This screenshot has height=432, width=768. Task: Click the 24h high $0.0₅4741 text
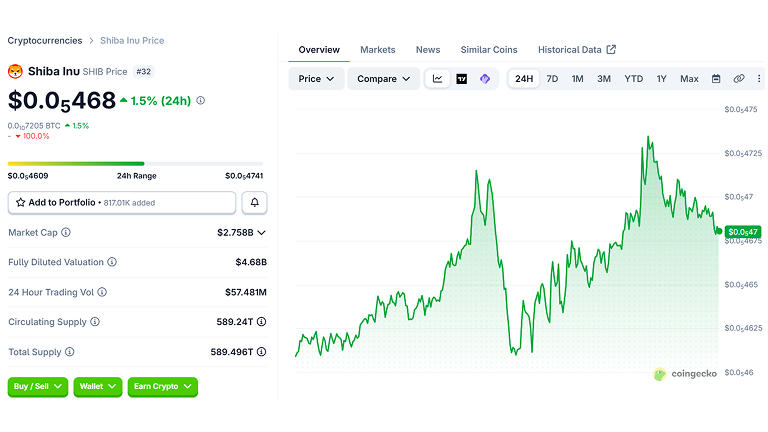244,176
